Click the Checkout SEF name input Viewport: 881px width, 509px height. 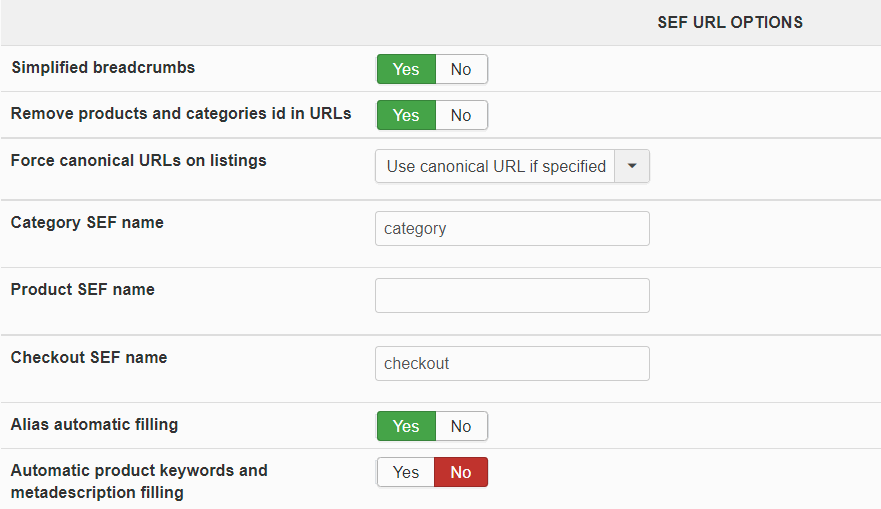(x=512, y=363)
